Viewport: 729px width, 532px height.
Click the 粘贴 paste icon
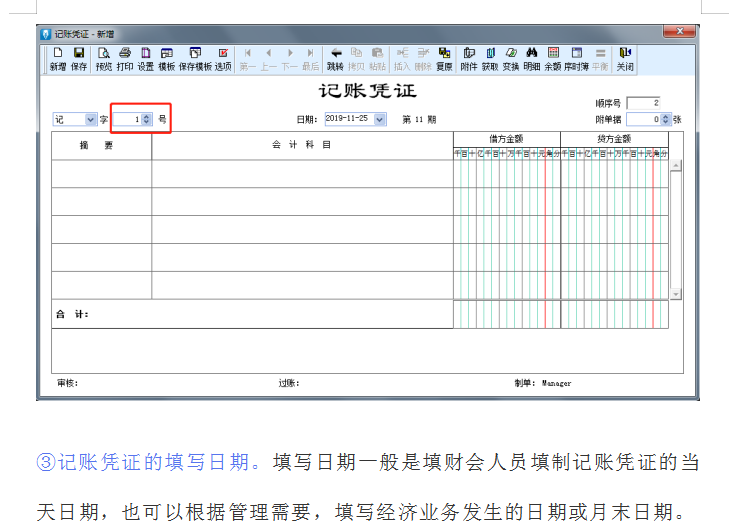[x=378, y=59]
